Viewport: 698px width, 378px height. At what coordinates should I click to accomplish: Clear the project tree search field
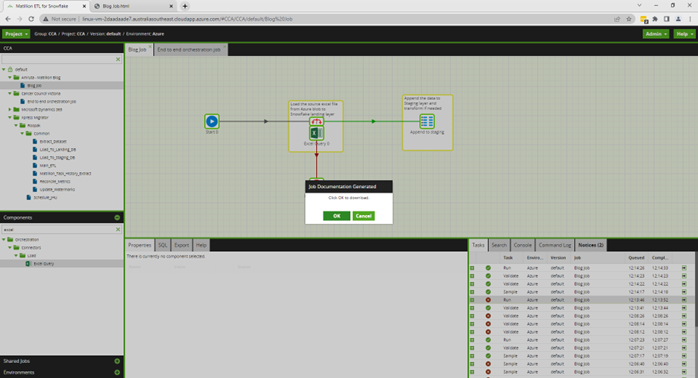tap(118, 59)
